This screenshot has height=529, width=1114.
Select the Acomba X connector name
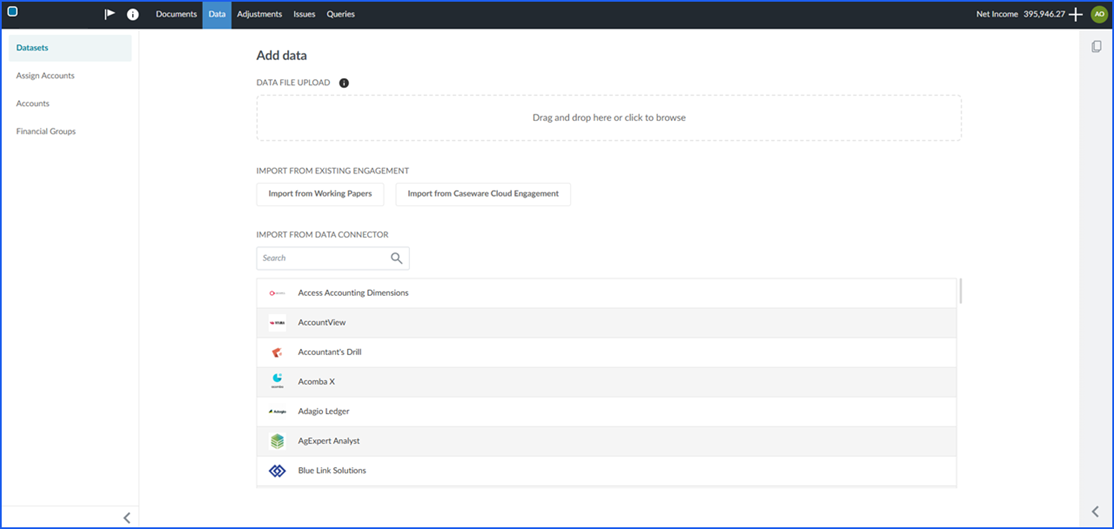coord(316,381)
